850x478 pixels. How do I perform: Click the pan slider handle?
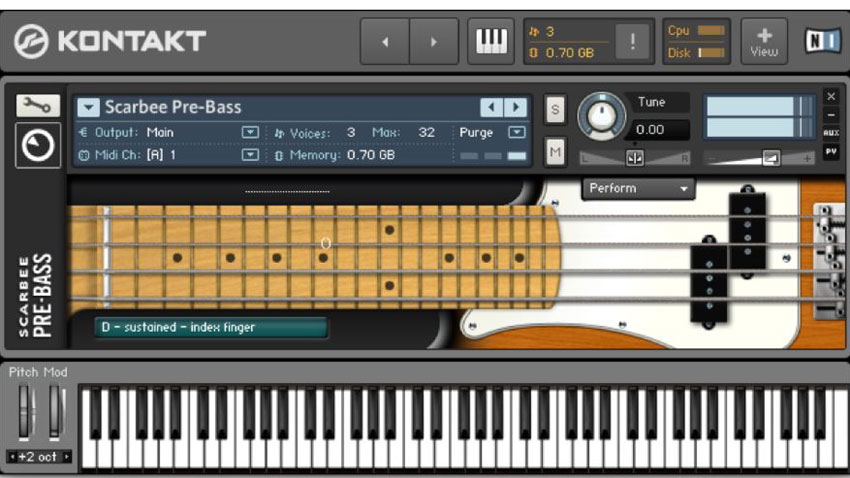tap(635, 158)
